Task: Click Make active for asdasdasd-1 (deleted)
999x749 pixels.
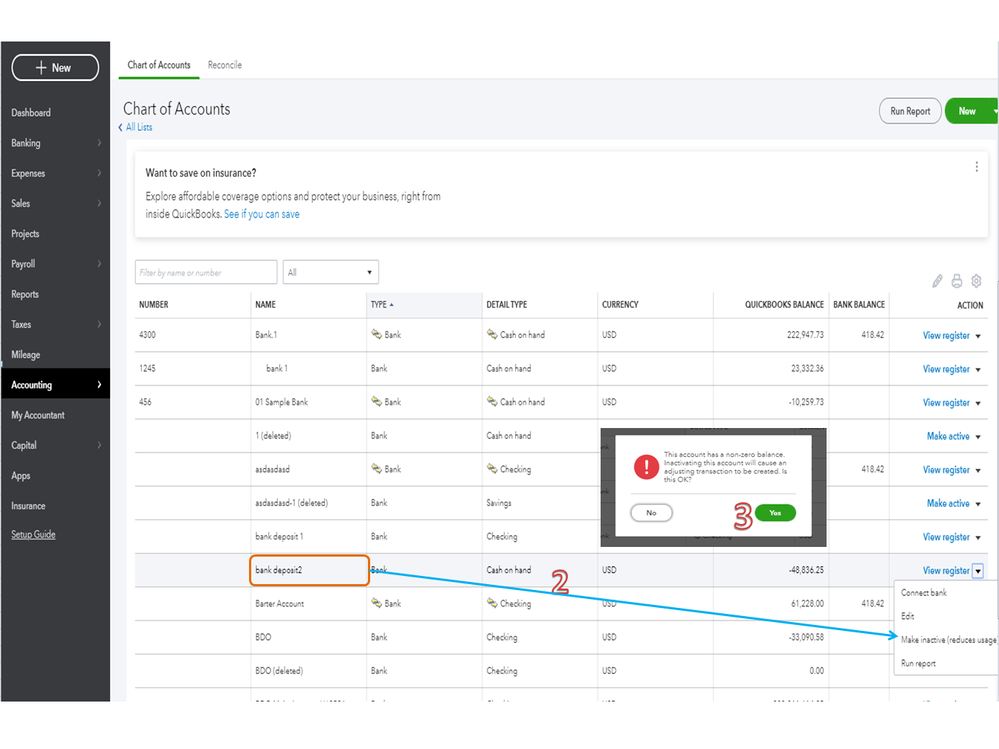Action: [x=947, y=503]
